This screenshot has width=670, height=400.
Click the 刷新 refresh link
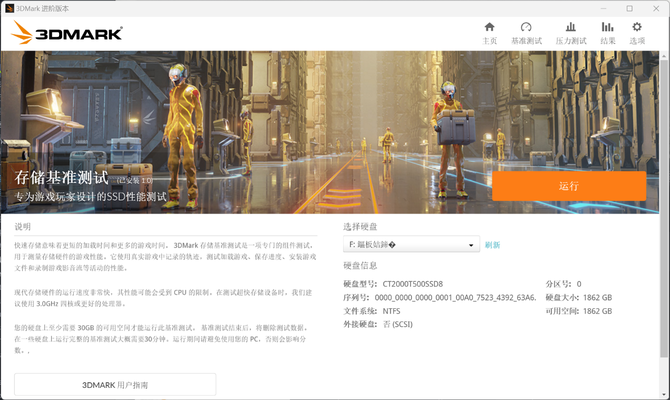492,245
